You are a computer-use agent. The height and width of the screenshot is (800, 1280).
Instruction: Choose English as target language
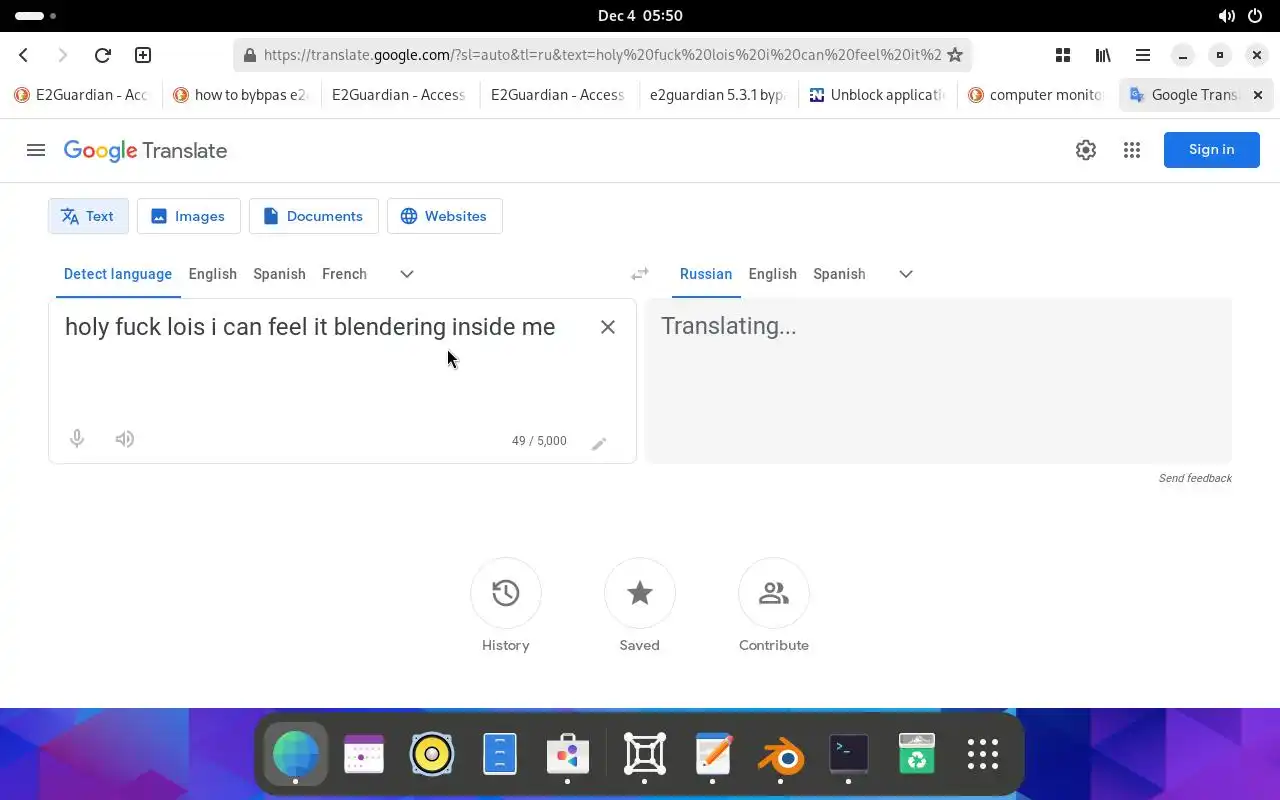(773, 274)
